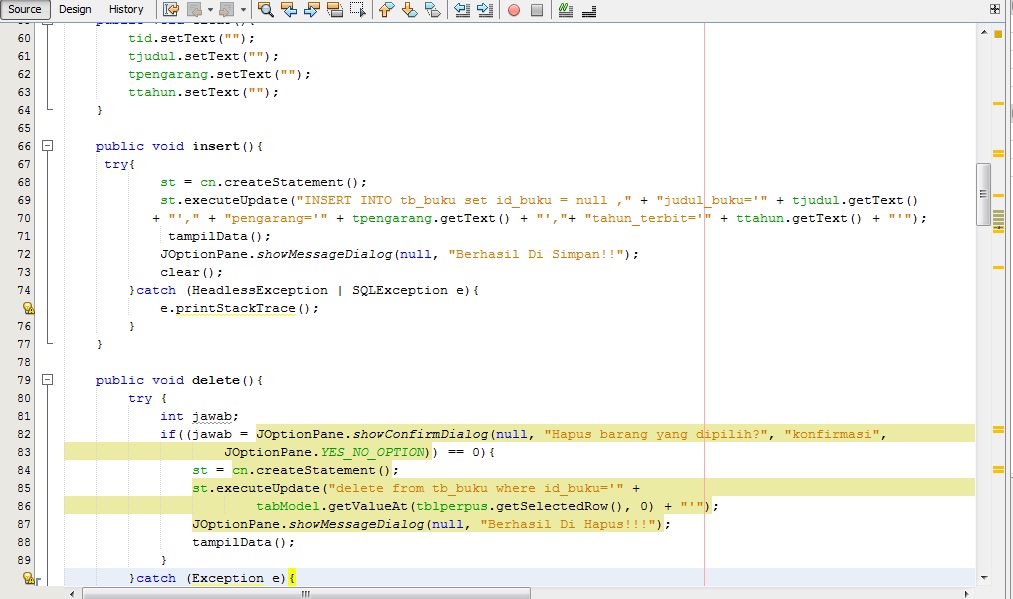The width and height of the screenshot is (1013, 599).
Task: Click the editor hint lightbulb on line 75
Action: [x=28, y=308]
